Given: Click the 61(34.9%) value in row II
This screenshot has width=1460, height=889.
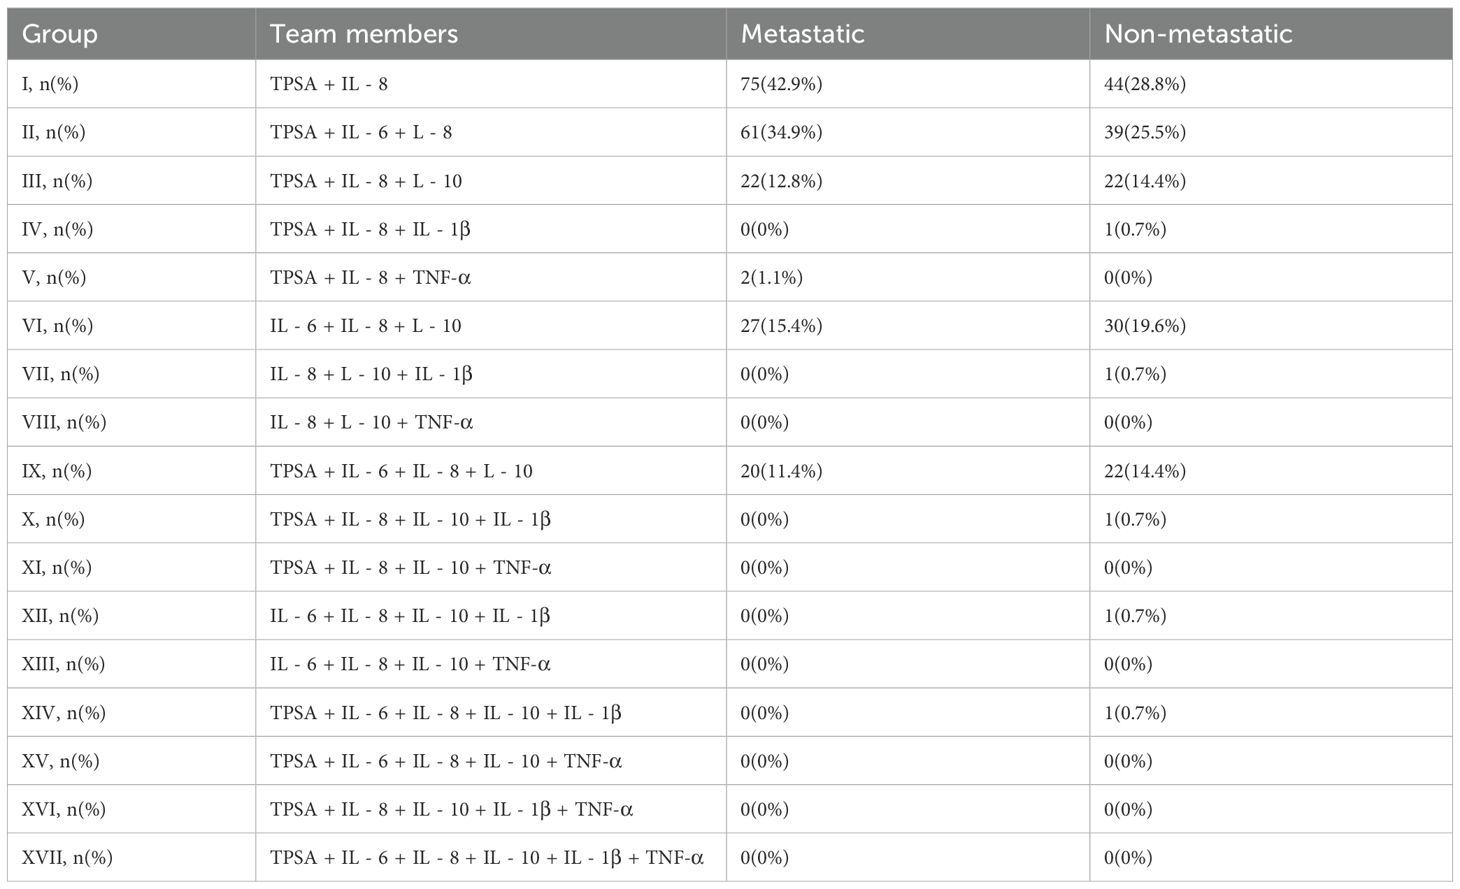Looking at the screenshot, I should click(781, 132).
